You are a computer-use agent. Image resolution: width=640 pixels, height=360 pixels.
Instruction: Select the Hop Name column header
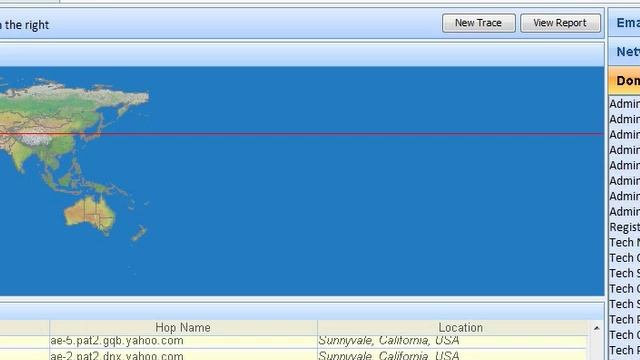tap(183, 327)
